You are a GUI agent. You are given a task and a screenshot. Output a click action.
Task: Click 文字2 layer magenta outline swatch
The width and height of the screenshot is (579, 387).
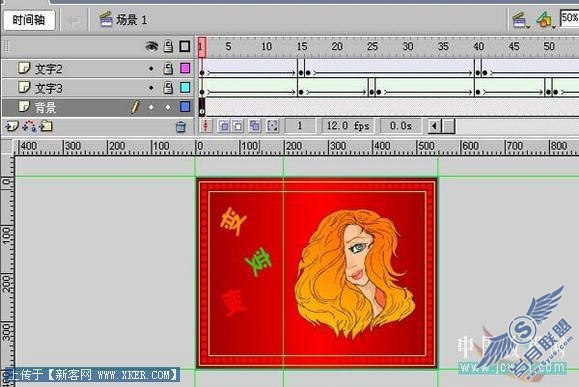point(185,68)
